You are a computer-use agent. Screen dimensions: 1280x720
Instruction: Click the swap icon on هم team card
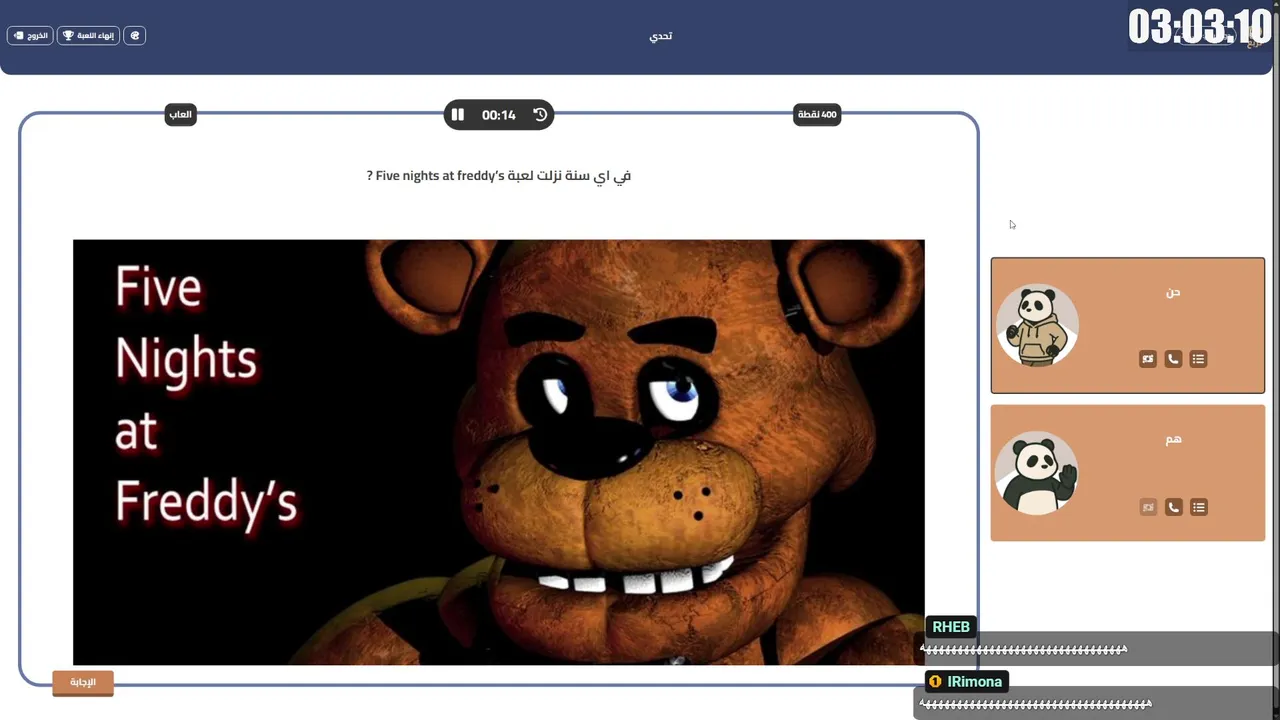pos(1148,507)
